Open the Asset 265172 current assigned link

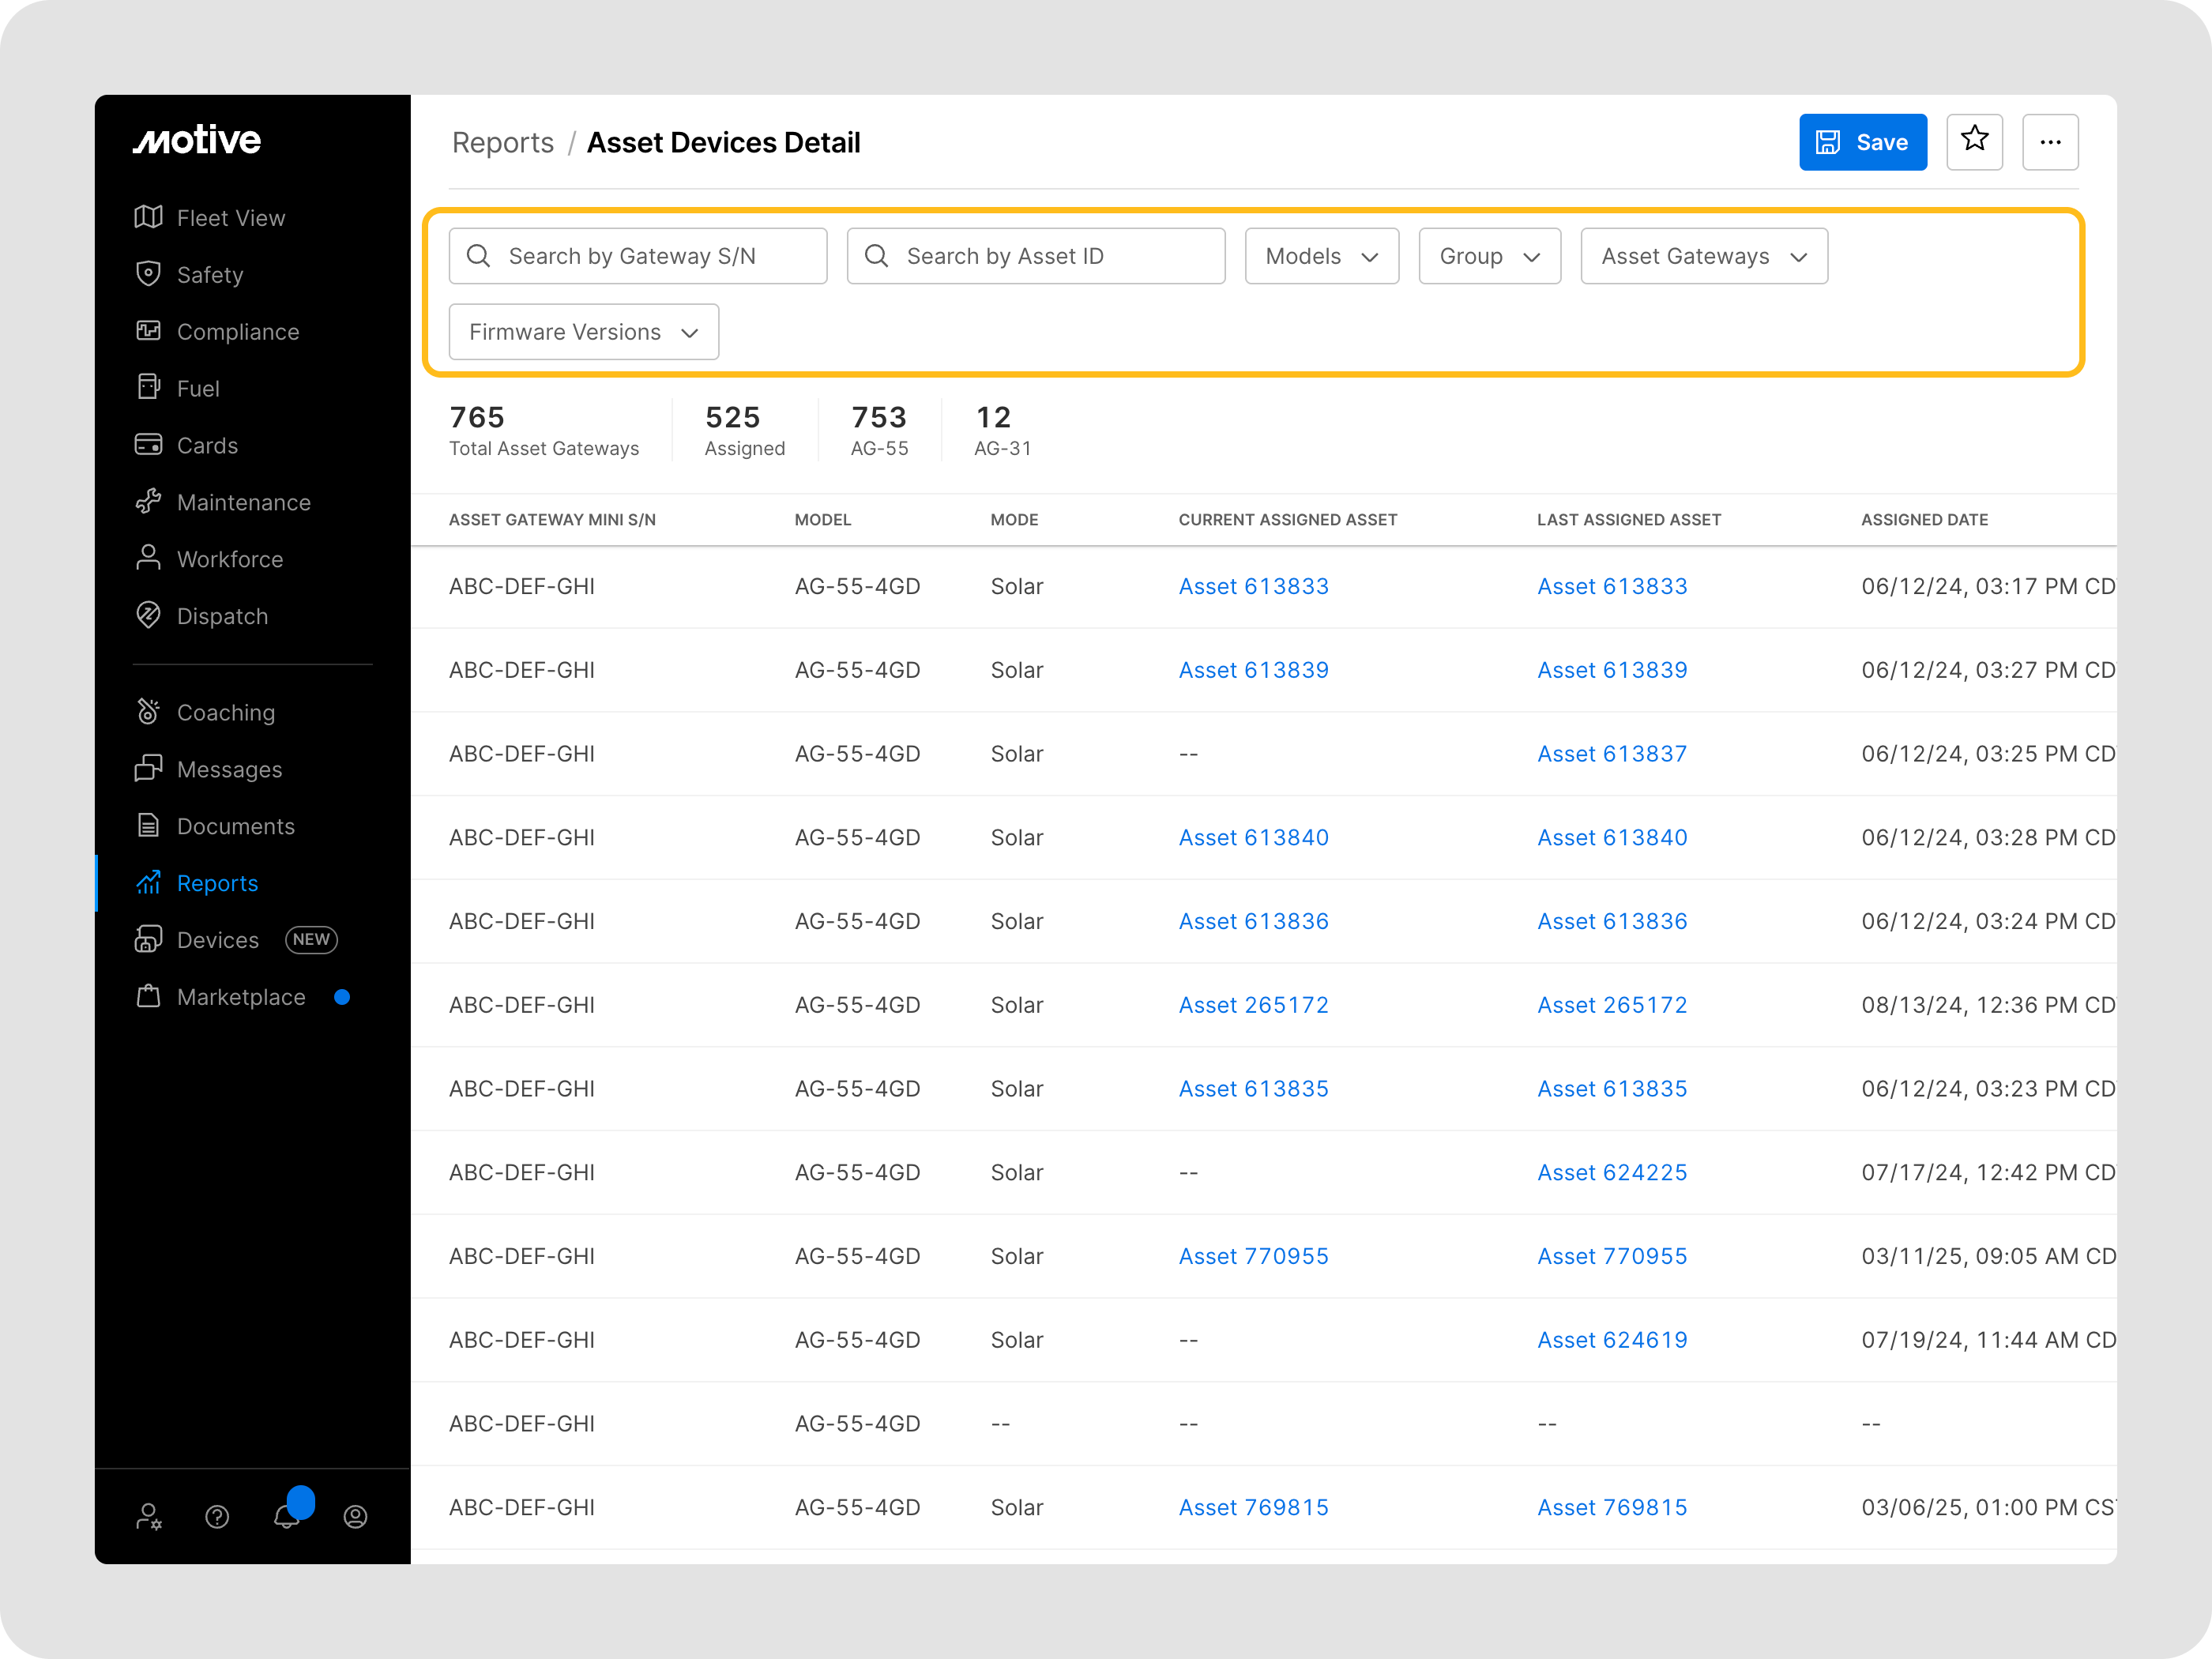[1253, 1004]
